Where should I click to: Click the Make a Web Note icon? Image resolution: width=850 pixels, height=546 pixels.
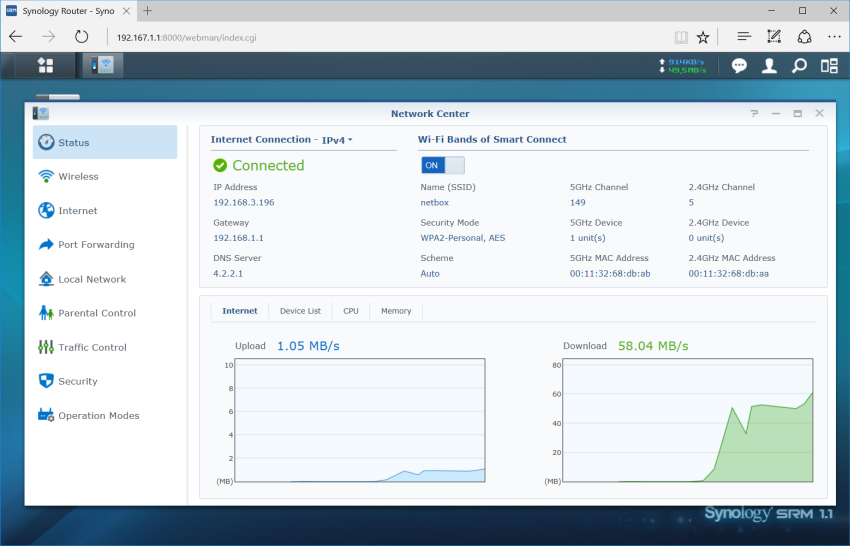(774, 37)
